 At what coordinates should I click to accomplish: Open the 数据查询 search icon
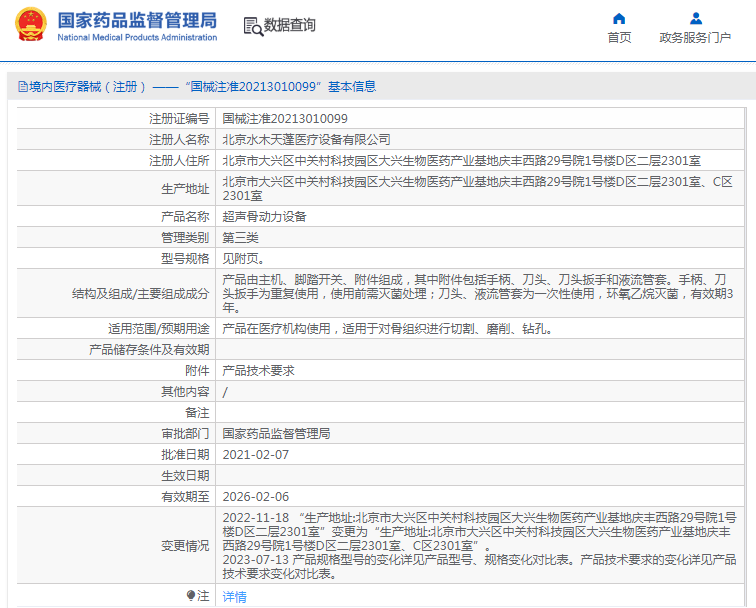[x=253, y=27]
